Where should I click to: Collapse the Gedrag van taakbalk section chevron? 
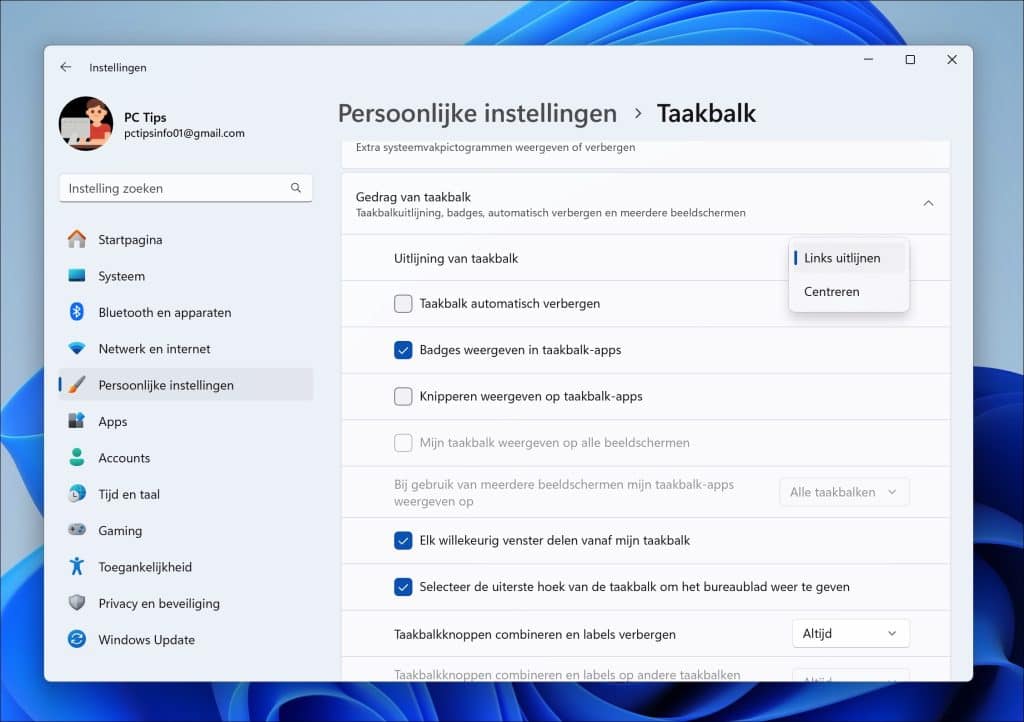(928, 204)
